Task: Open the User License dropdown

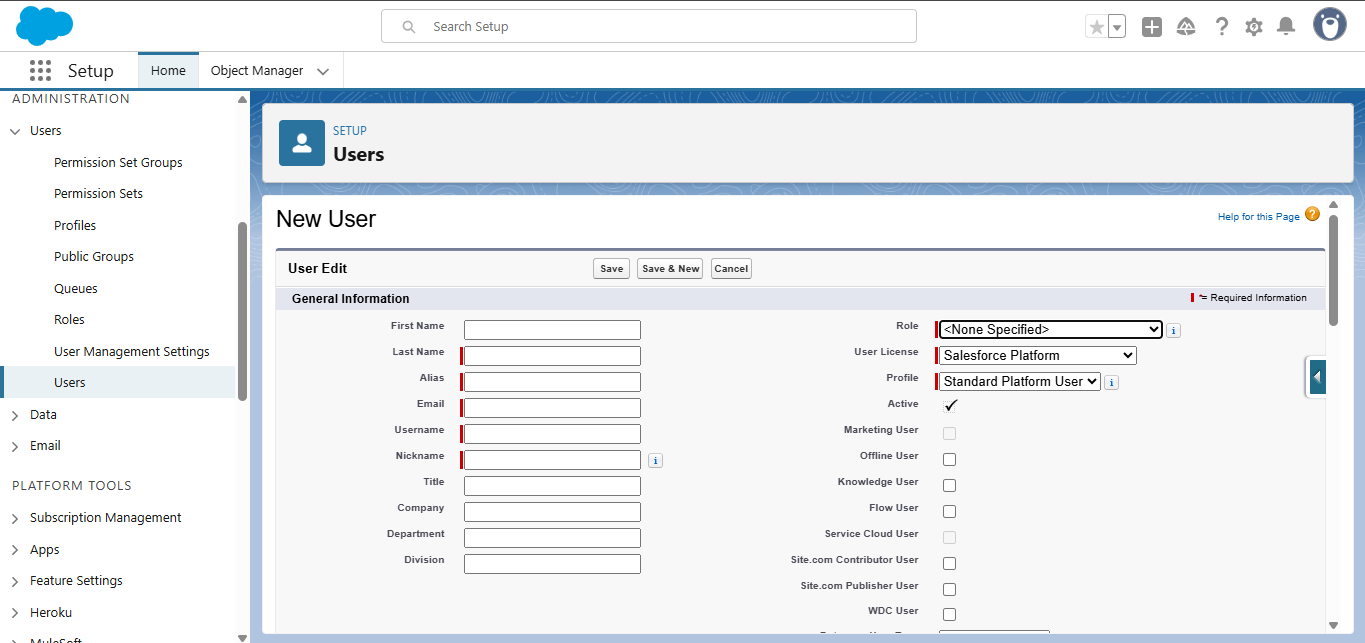Action: (x=1038, y=355)
